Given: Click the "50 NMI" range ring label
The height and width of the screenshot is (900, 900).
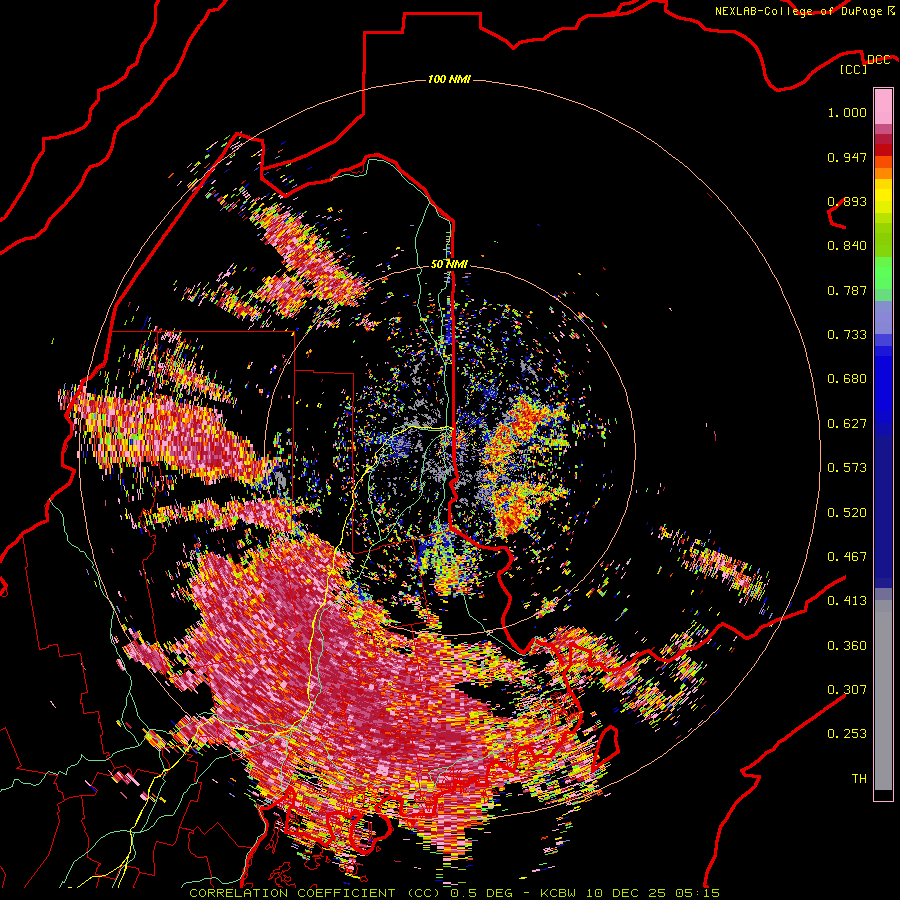Looking at the screenshot, I should tap(449, 265).
